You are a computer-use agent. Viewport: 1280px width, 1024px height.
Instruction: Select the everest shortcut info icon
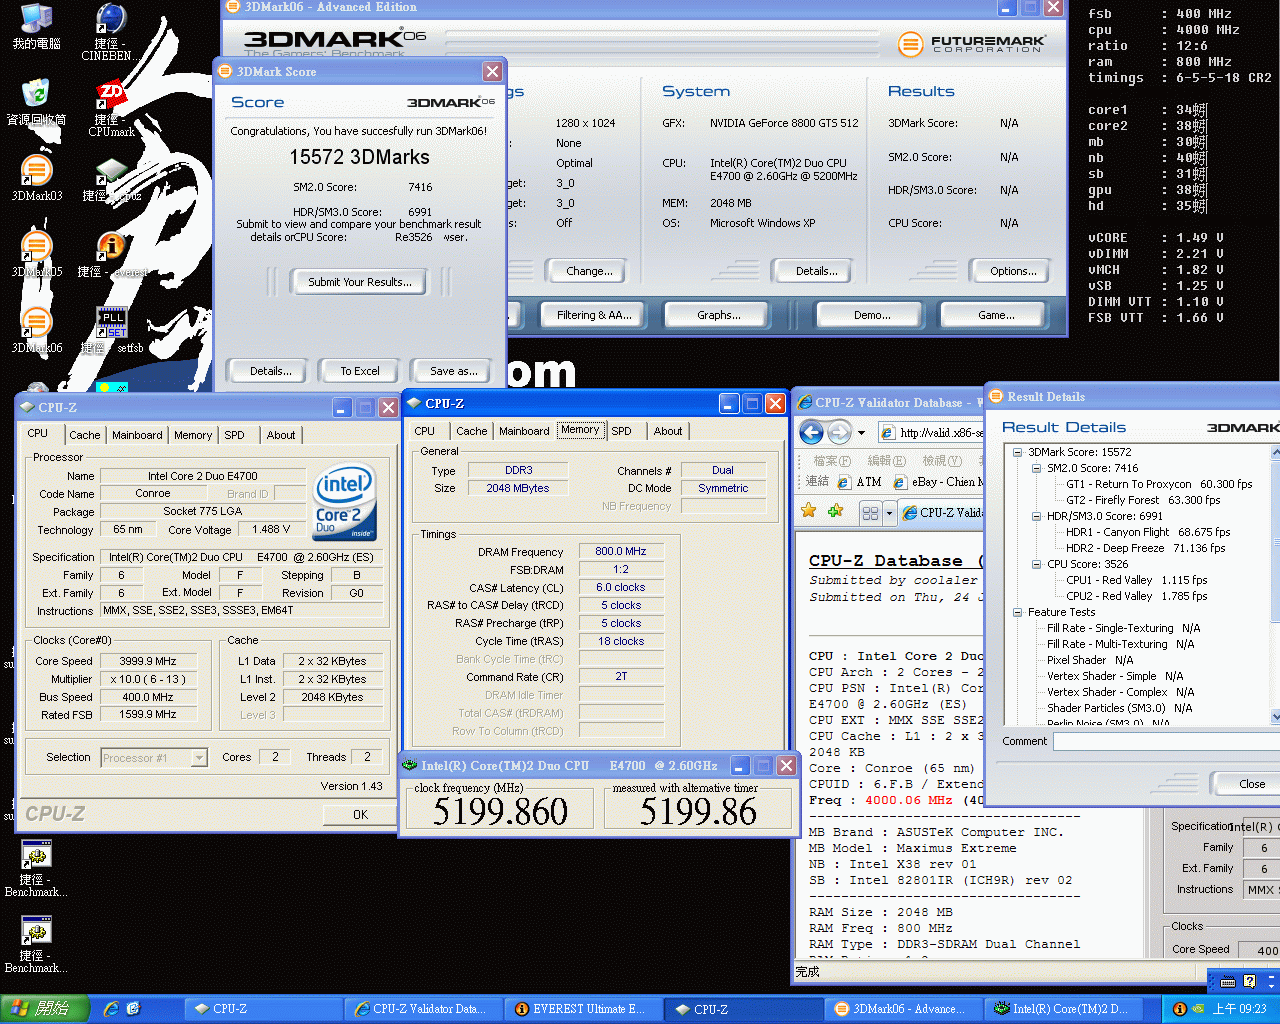[111, 246]
